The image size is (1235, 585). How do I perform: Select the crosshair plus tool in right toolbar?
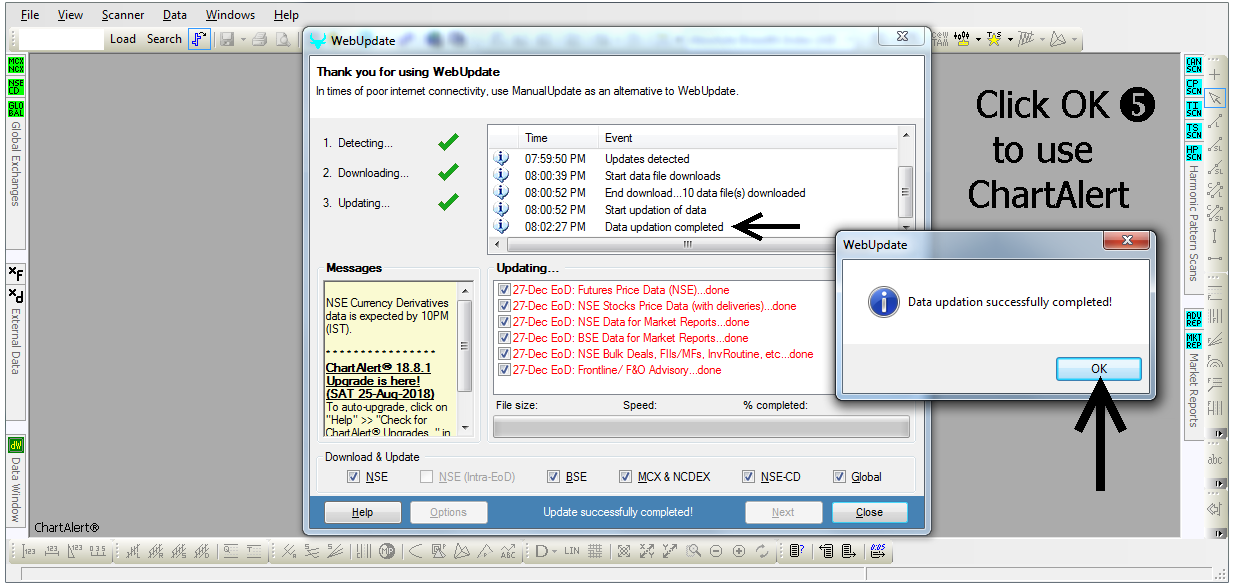pyautogui.click(x=1215, y=75)
